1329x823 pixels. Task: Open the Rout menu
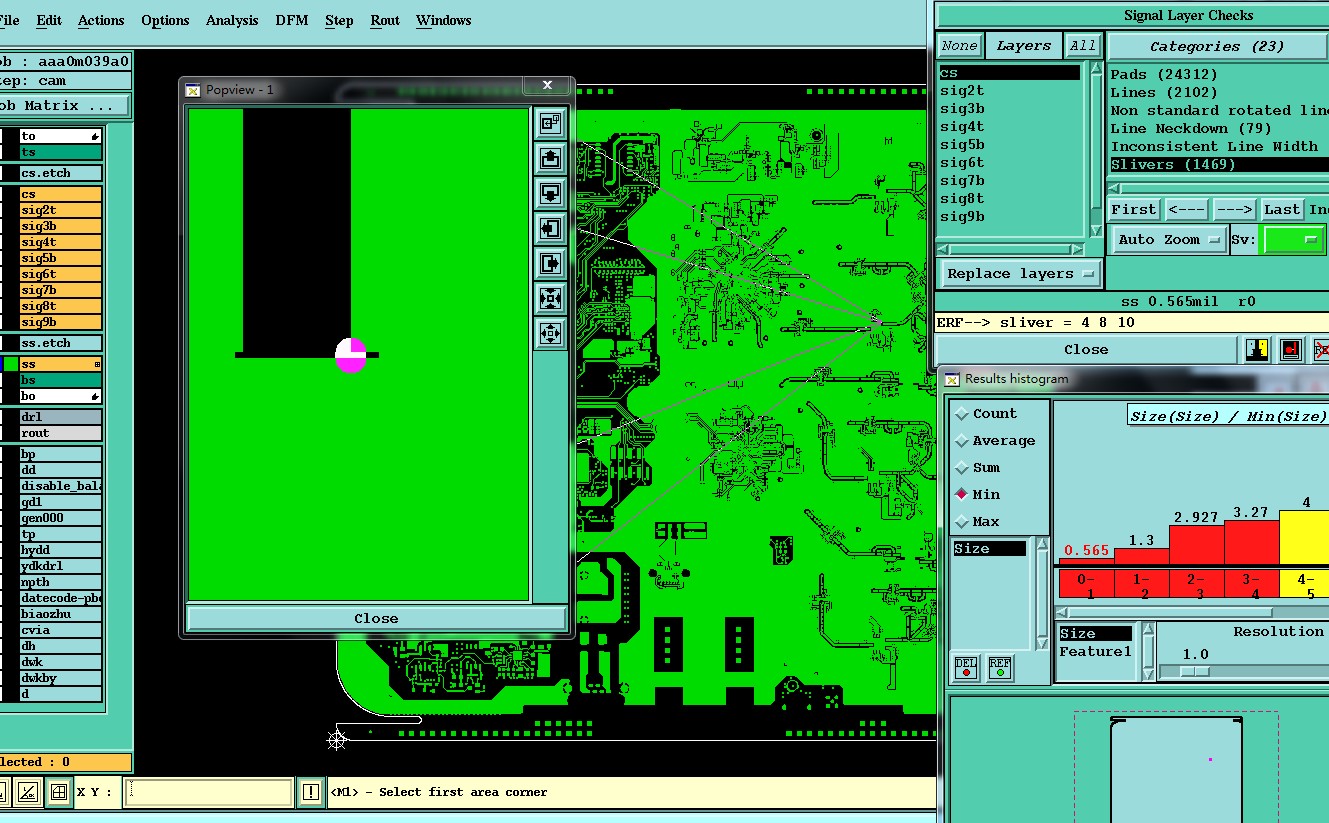[x=385, y=20]
